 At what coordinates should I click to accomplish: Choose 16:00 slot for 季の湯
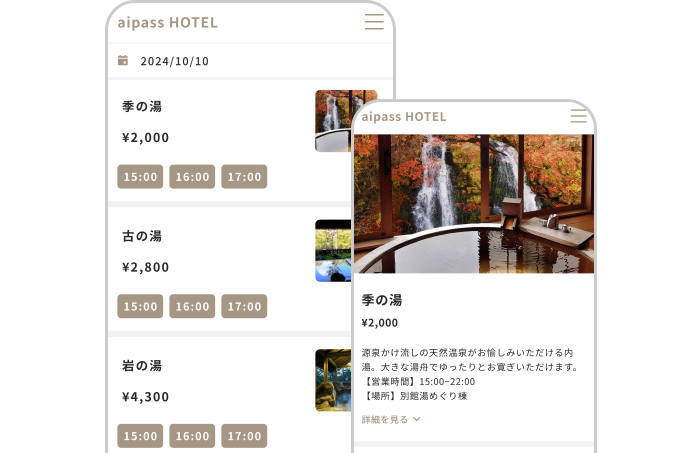point(192,177)
